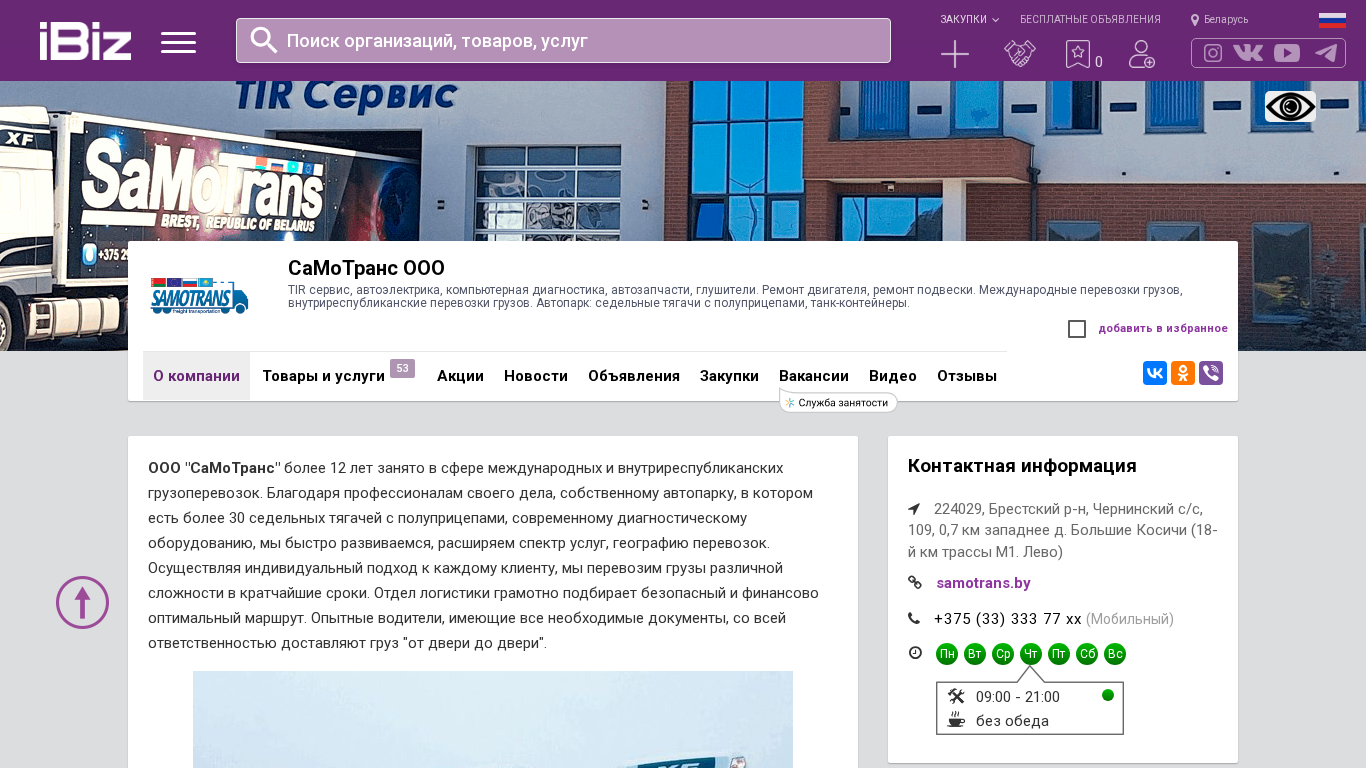Open iBiz Telegram channel
1366x768 pixels.
tap(1326, 53)
